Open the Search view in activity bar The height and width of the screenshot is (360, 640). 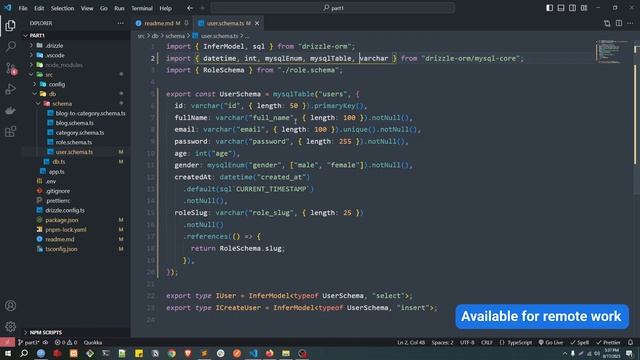point(11,47)
